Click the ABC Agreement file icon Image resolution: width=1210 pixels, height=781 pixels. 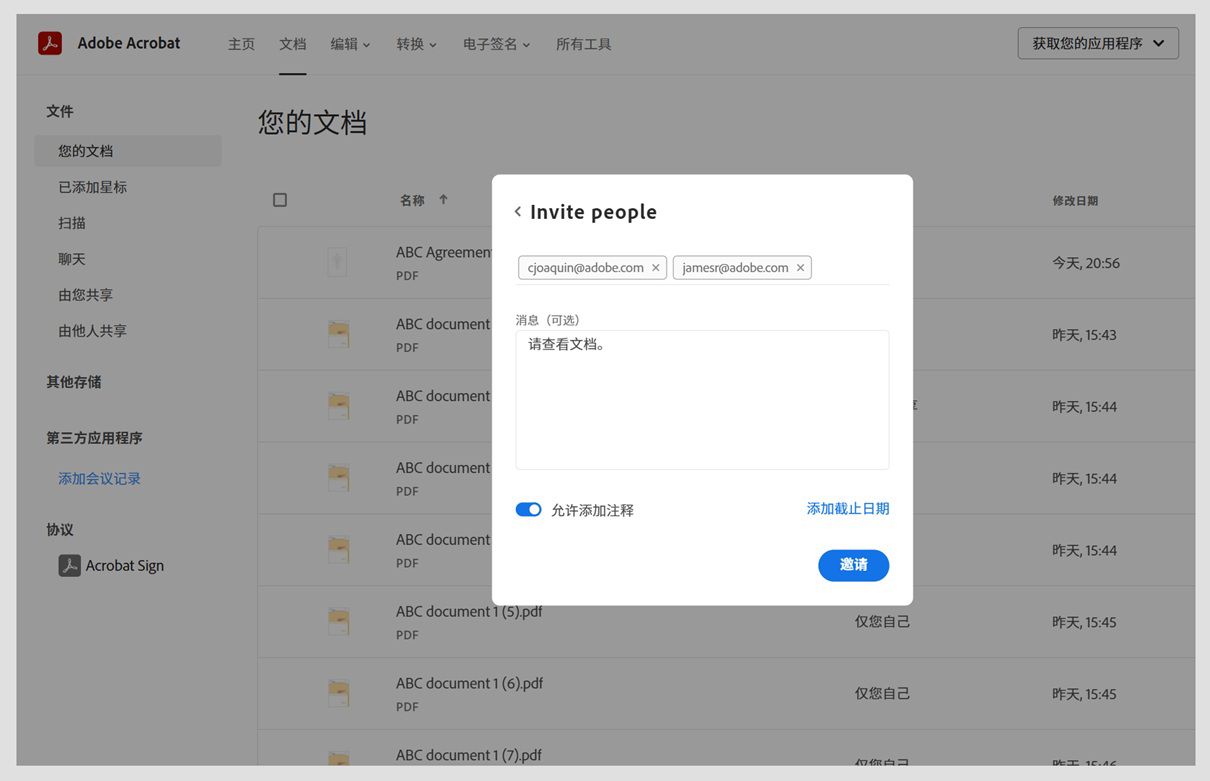(337, 261)
